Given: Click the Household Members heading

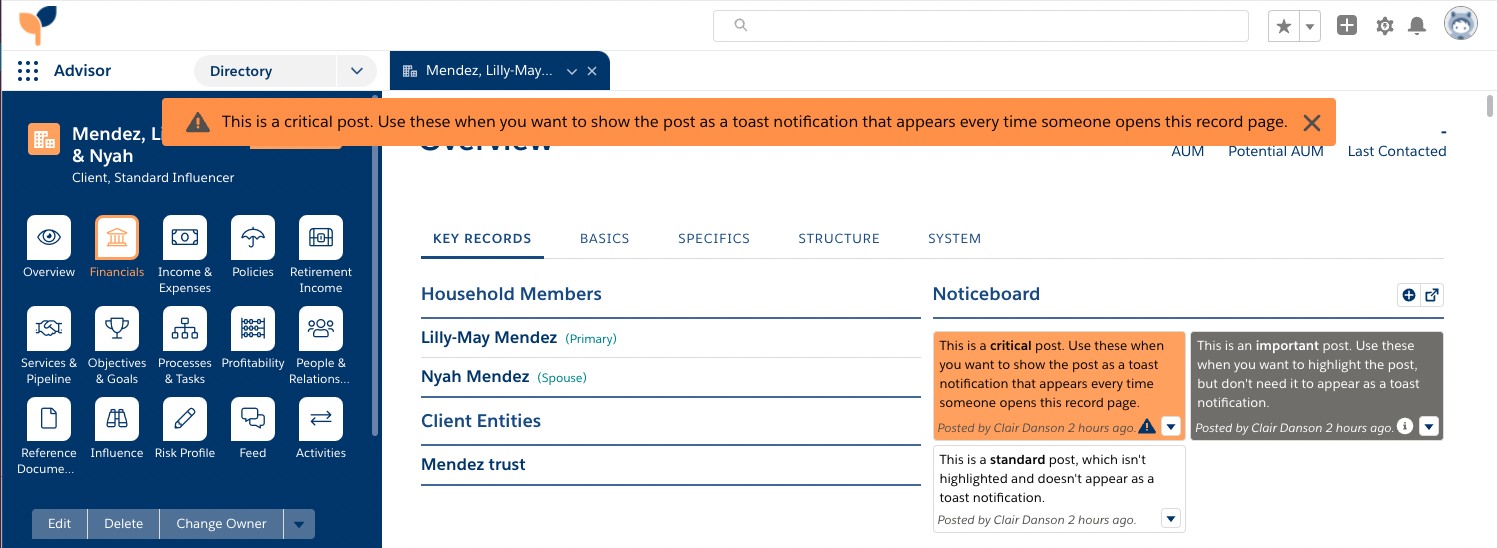Looking at the screenshot, I should click(x=511, y=294).
